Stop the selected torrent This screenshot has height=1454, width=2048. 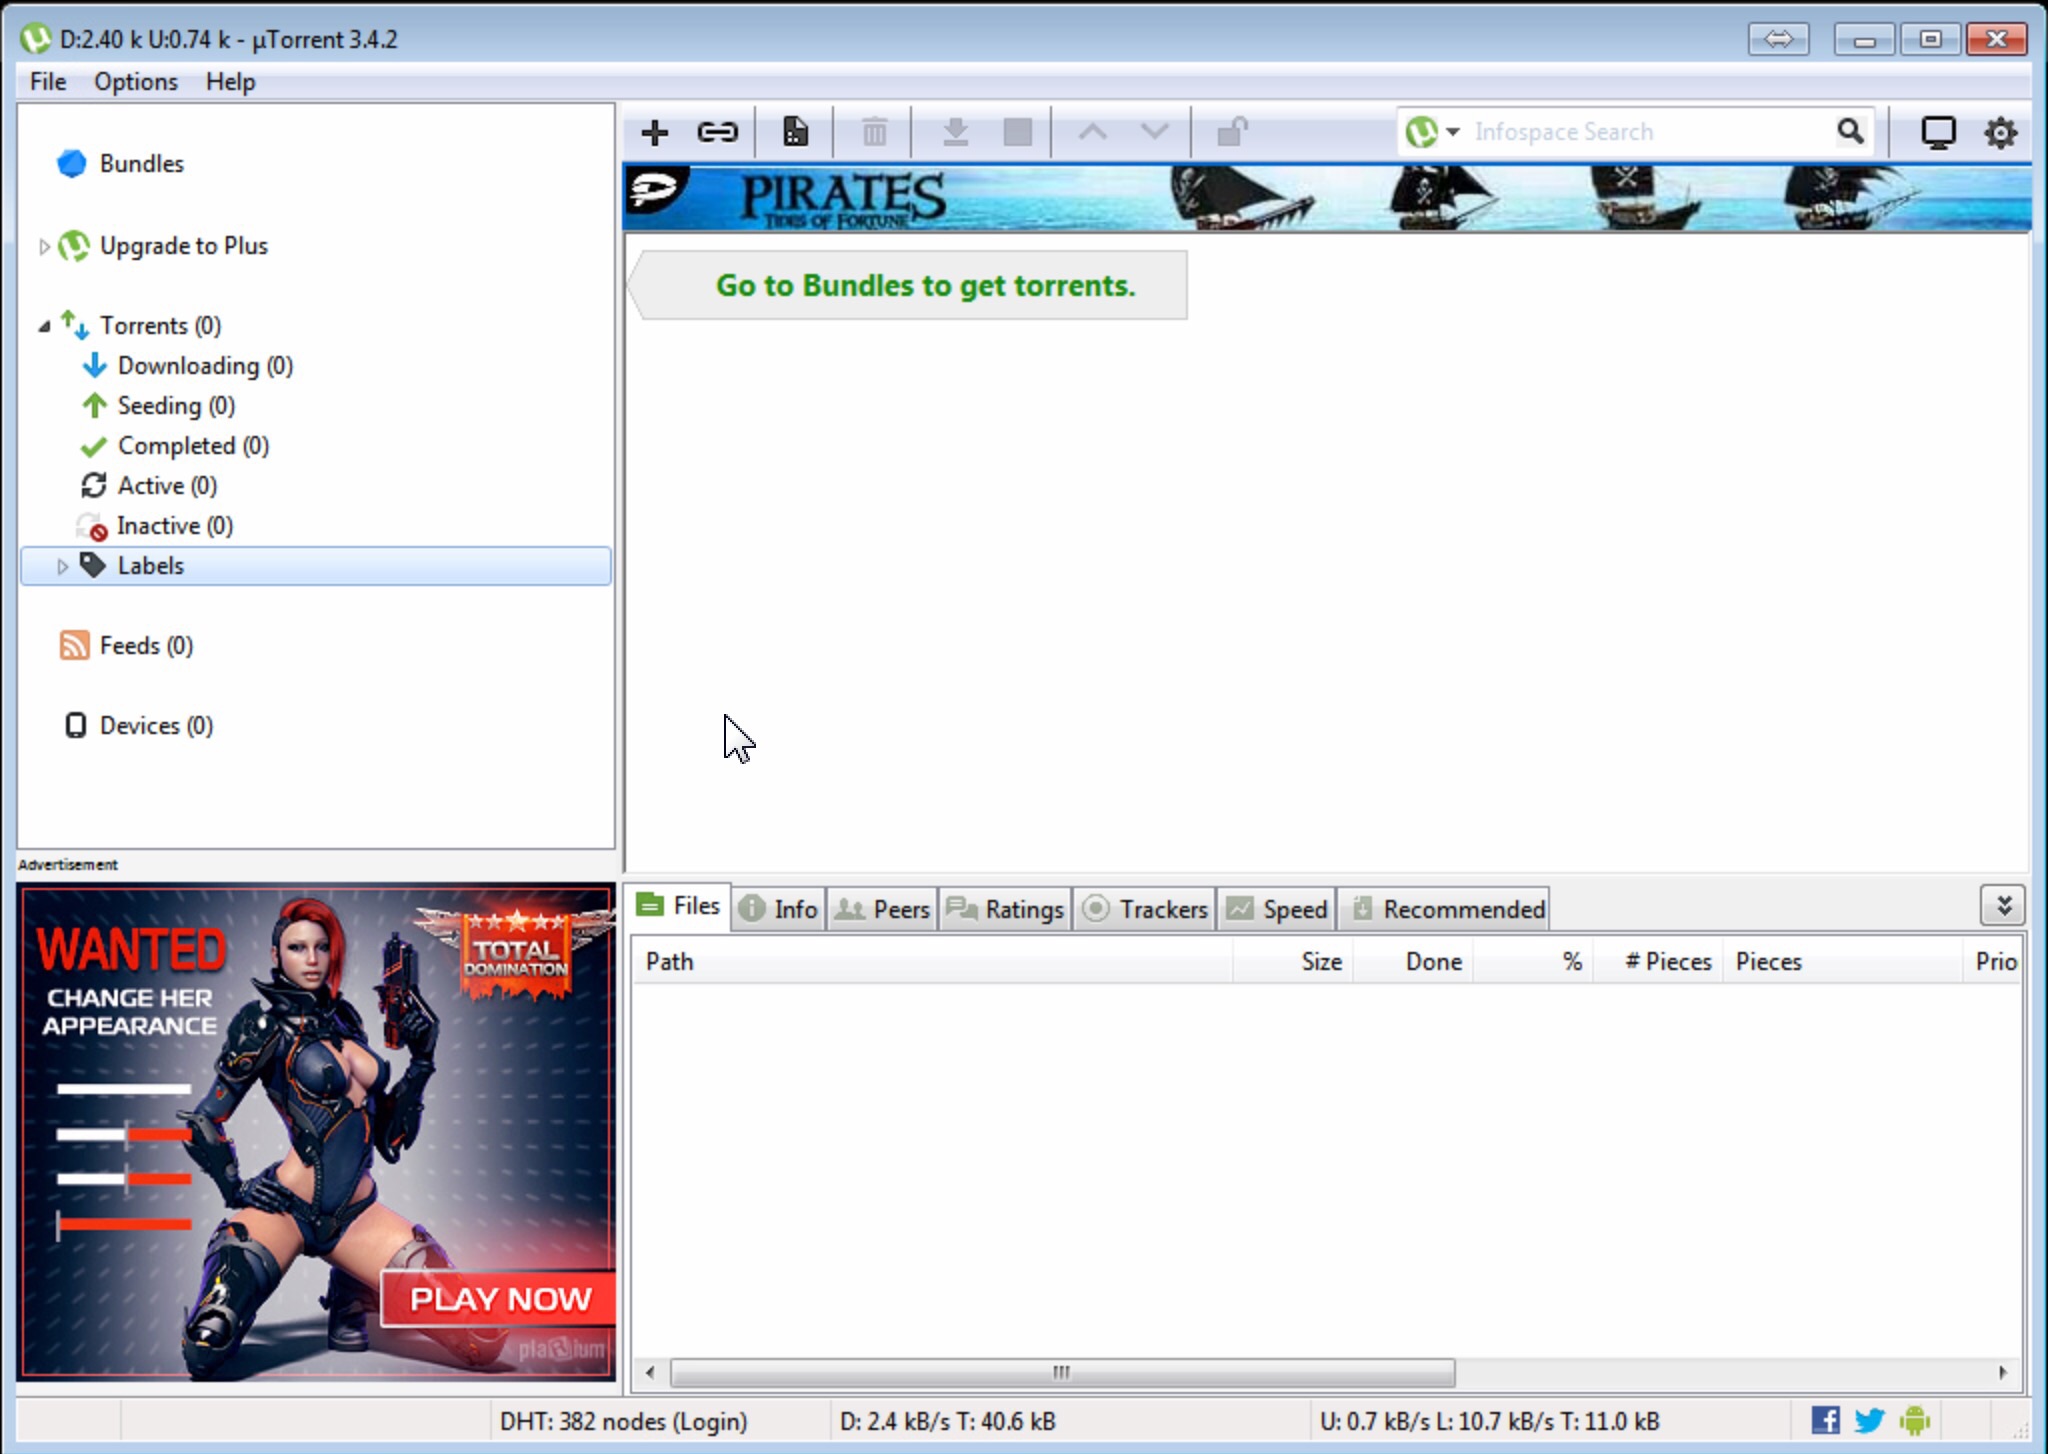tap(1017, 131)
